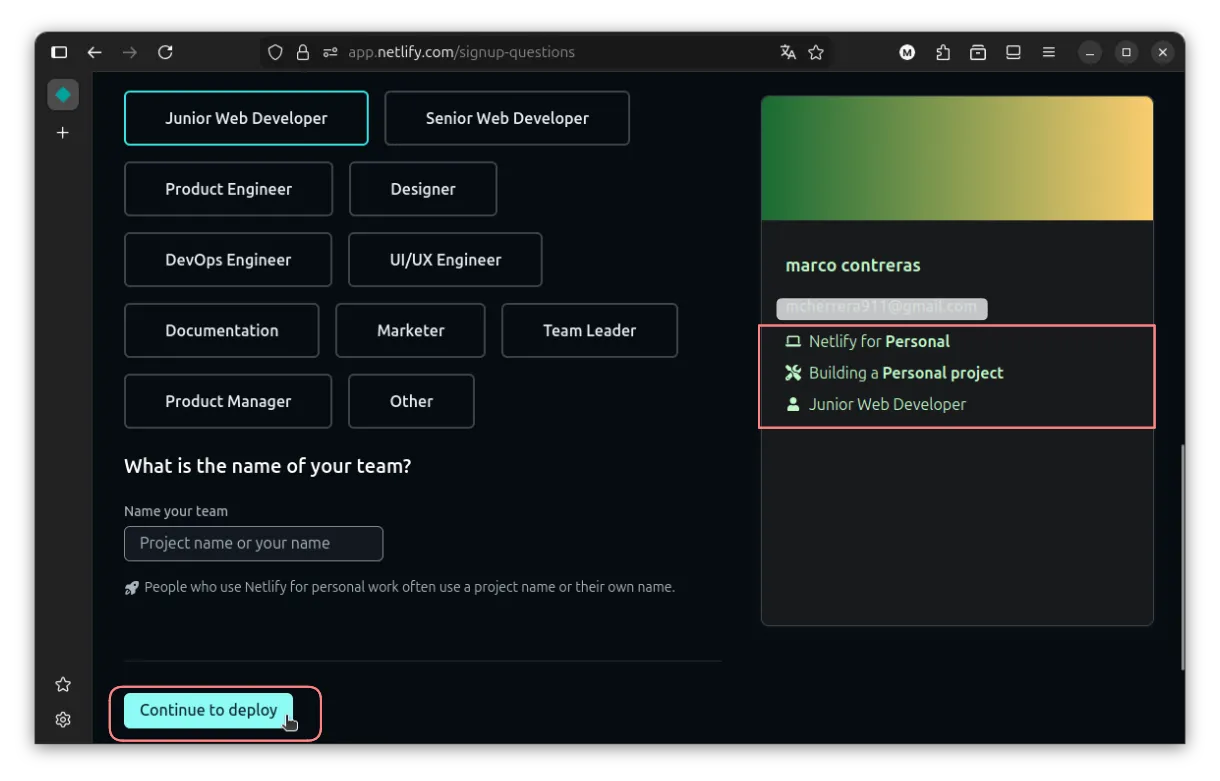The height and width of the screenshot is (781, 1220).
Task: Open the sidebar settings gear
Action: click(x=63, y=720)
